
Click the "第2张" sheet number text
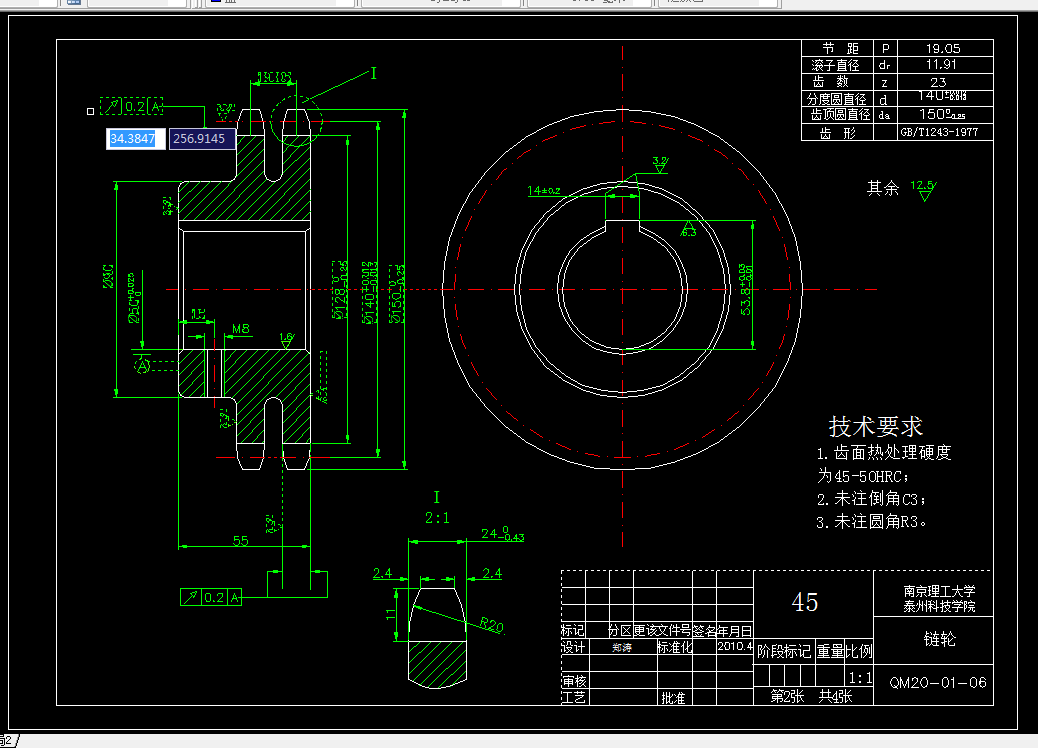(x=787, y=696)
